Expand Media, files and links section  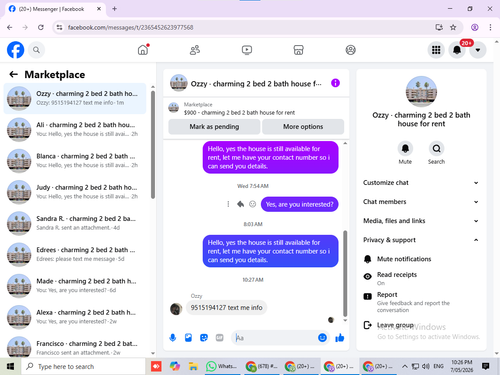[x=421, y=221]
